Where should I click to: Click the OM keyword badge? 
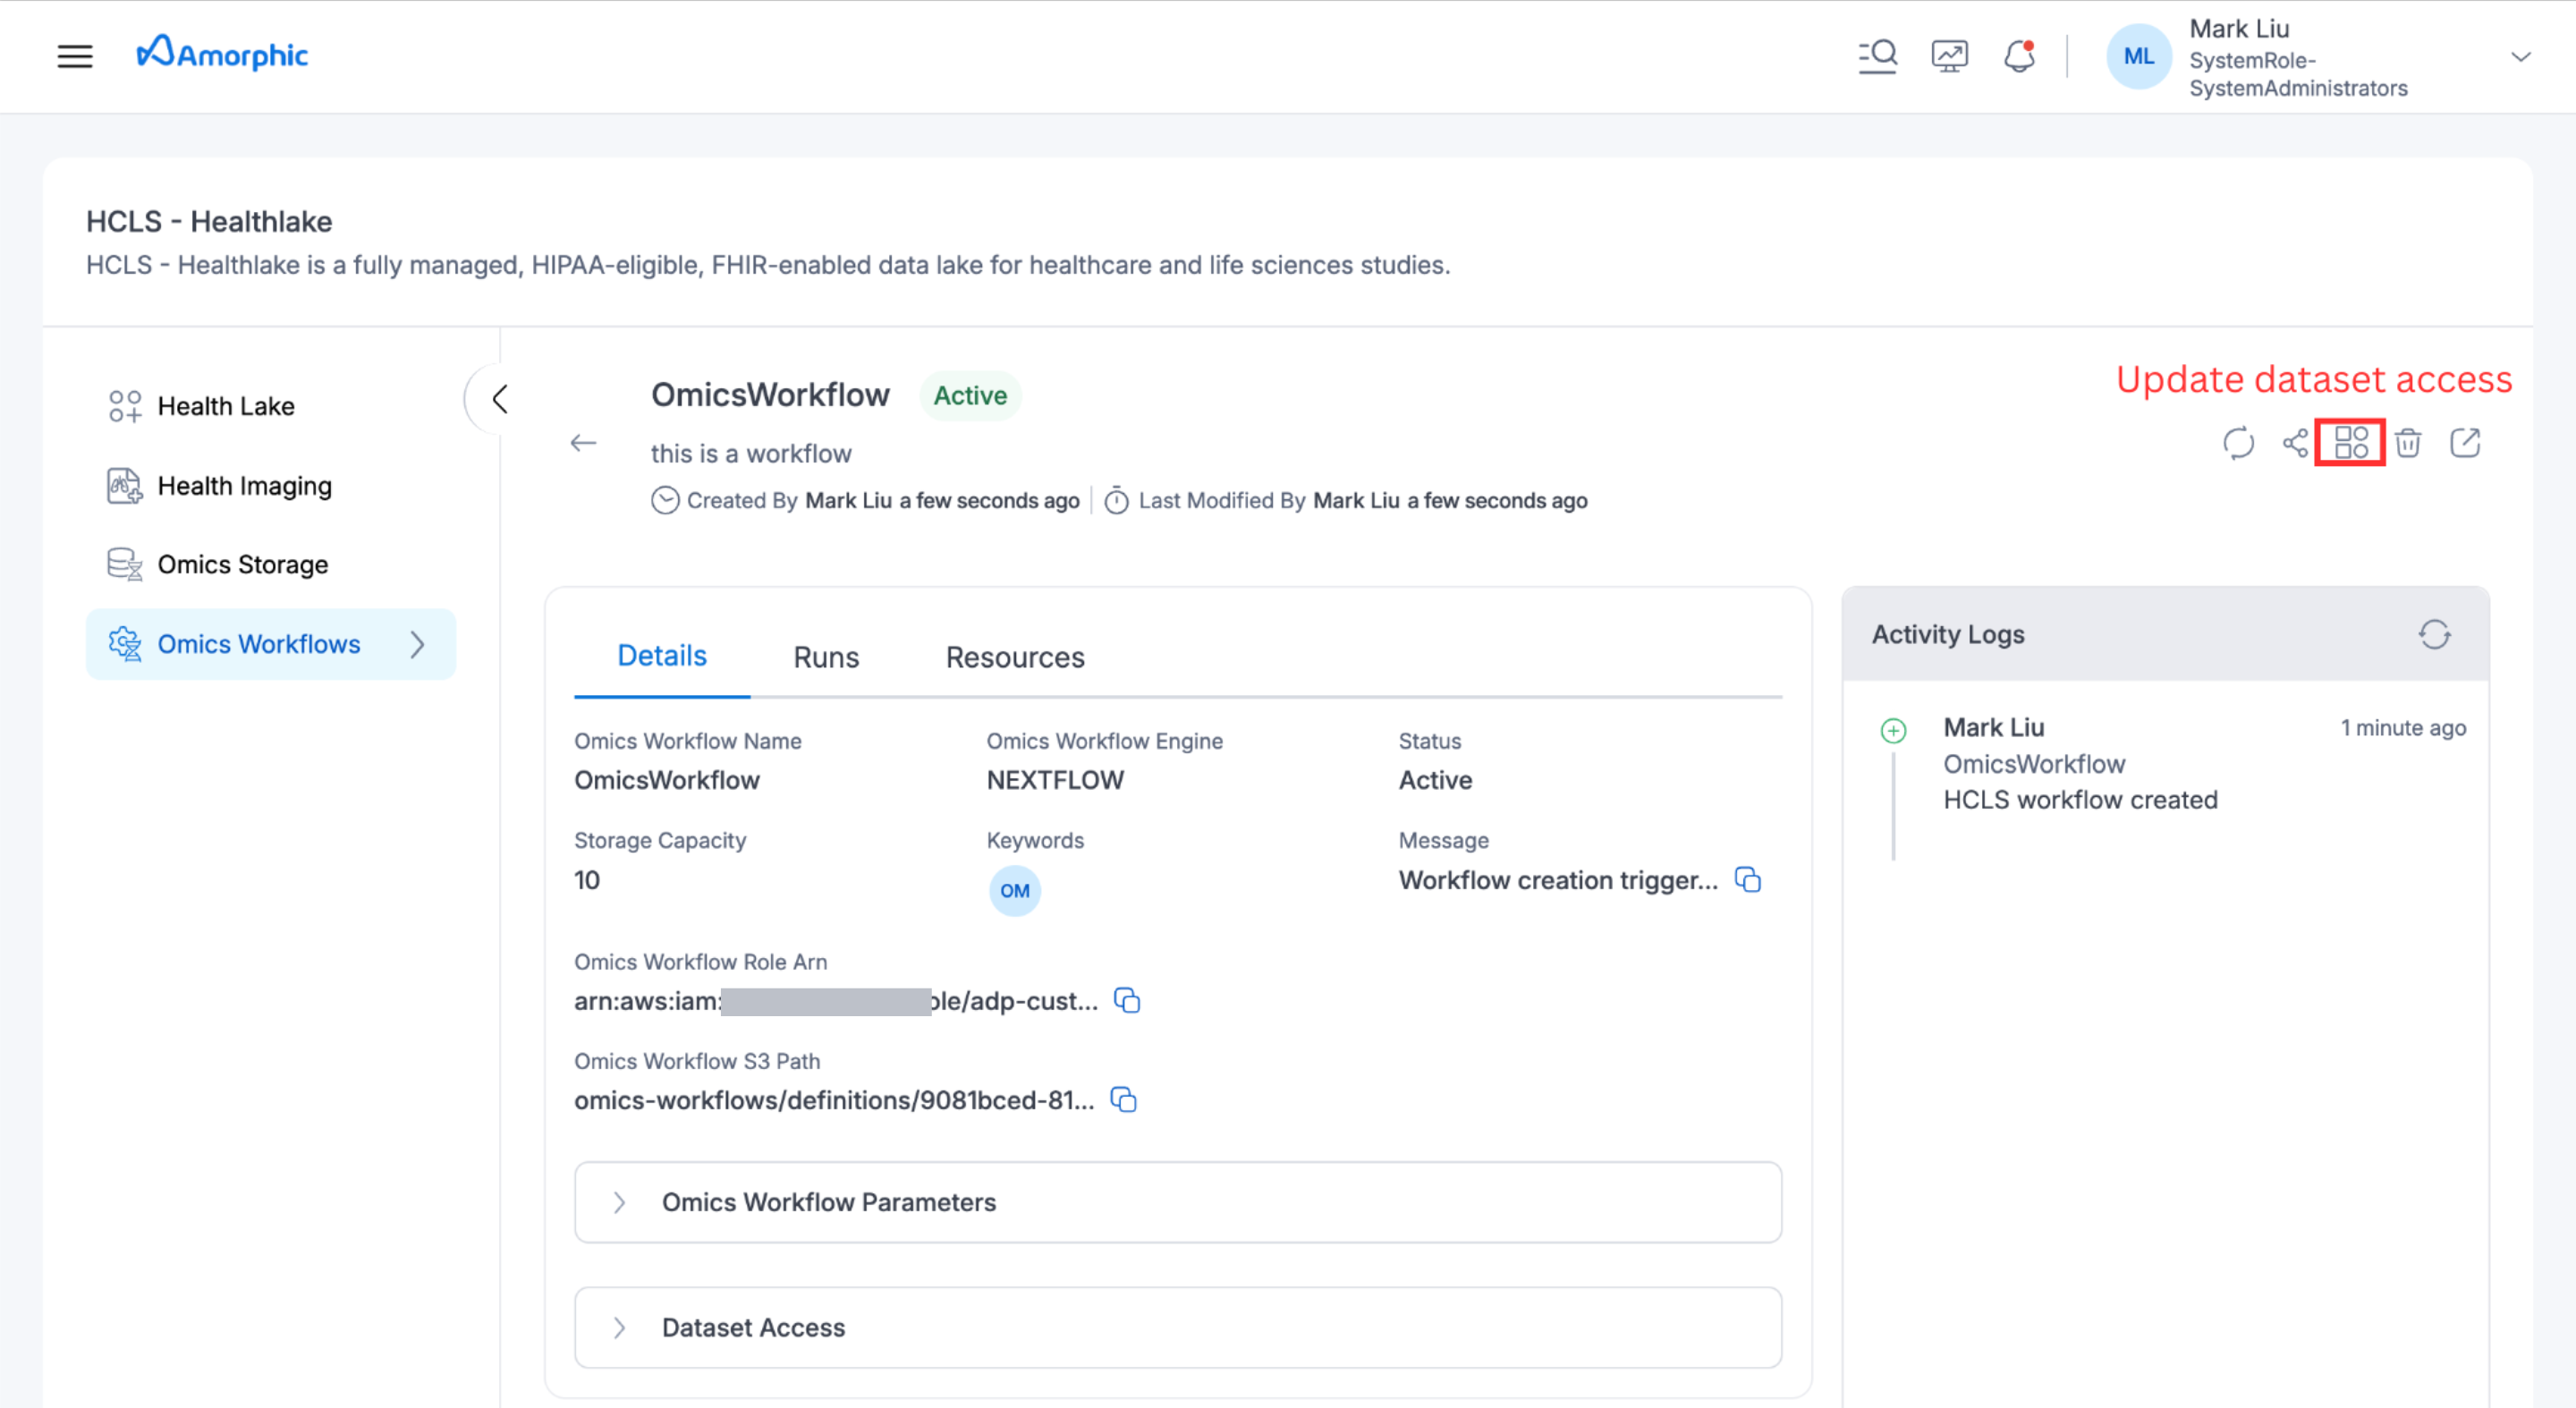point(1014,890)
